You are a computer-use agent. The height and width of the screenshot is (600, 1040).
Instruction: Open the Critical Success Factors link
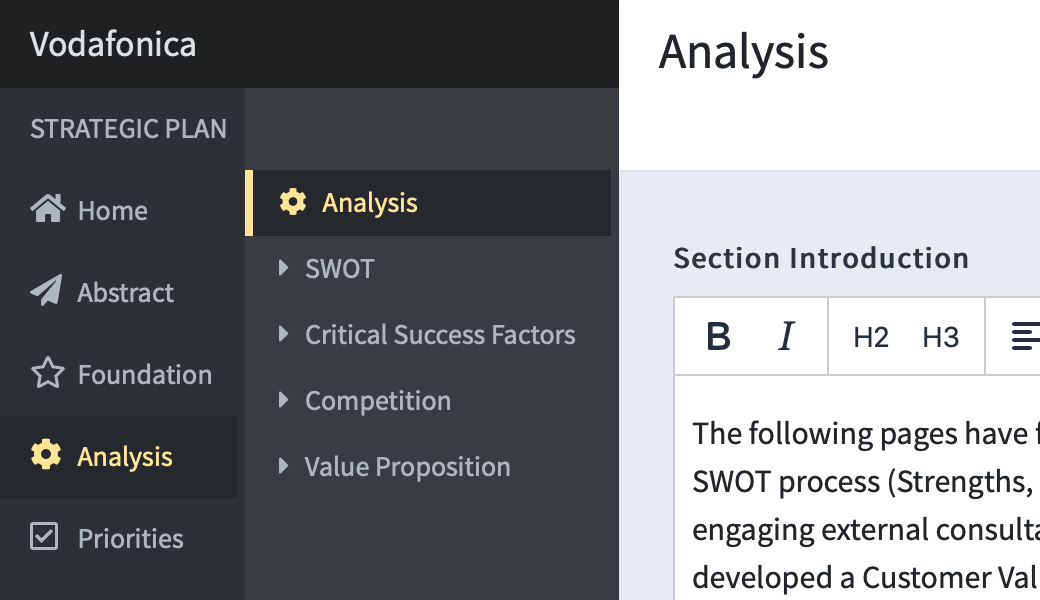pyautogui.click(x=440, y=335)
